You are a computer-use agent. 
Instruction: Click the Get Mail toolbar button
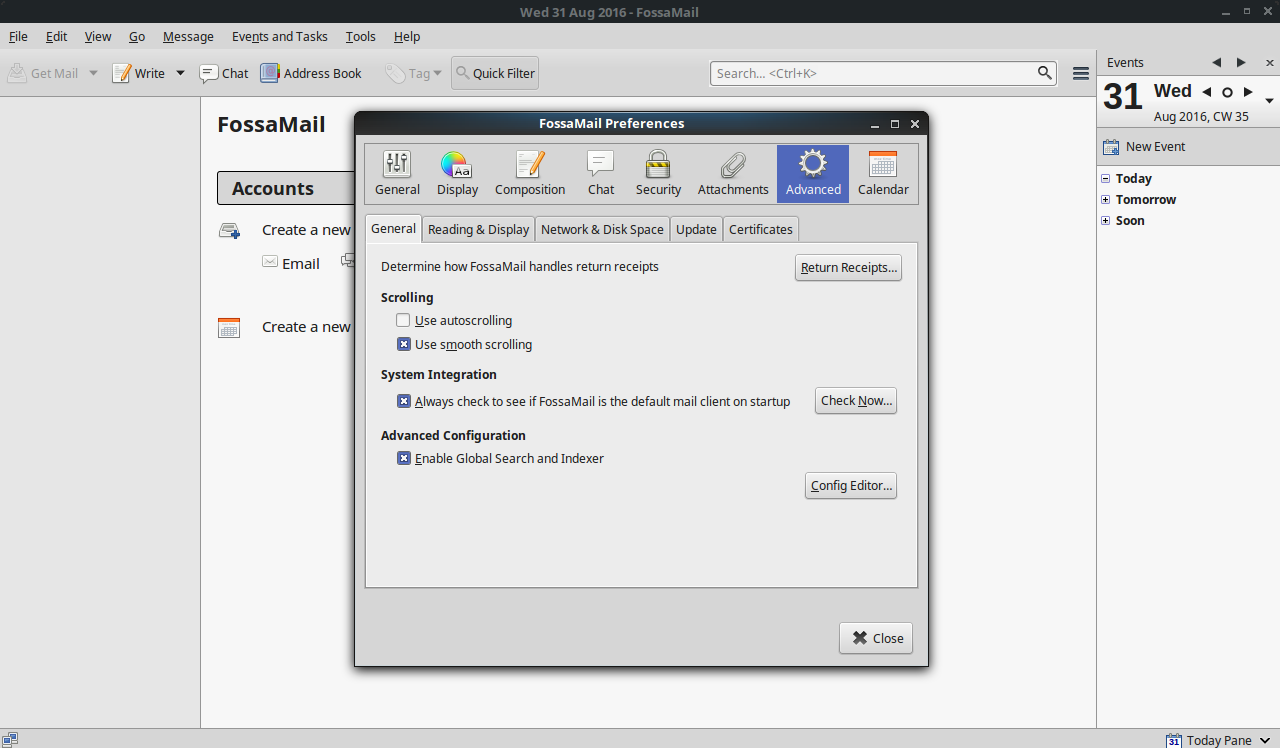point(43,73)
